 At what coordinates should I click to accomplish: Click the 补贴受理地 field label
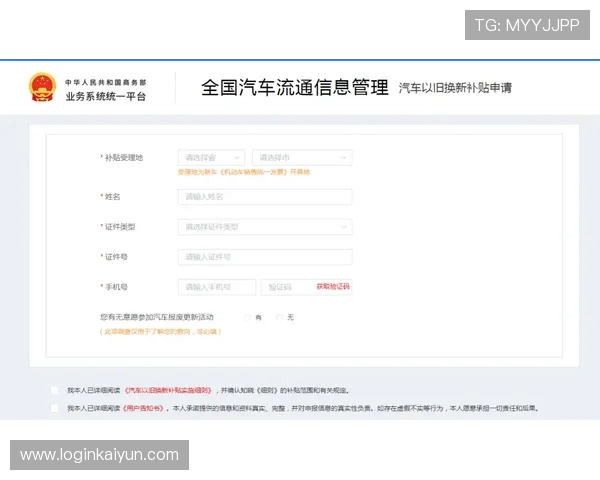point(124,158)
